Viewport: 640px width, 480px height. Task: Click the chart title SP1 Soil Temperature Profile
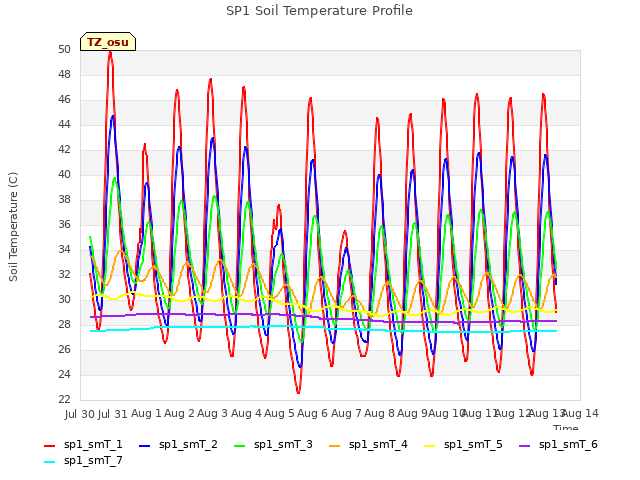click(x=319, y=11)
